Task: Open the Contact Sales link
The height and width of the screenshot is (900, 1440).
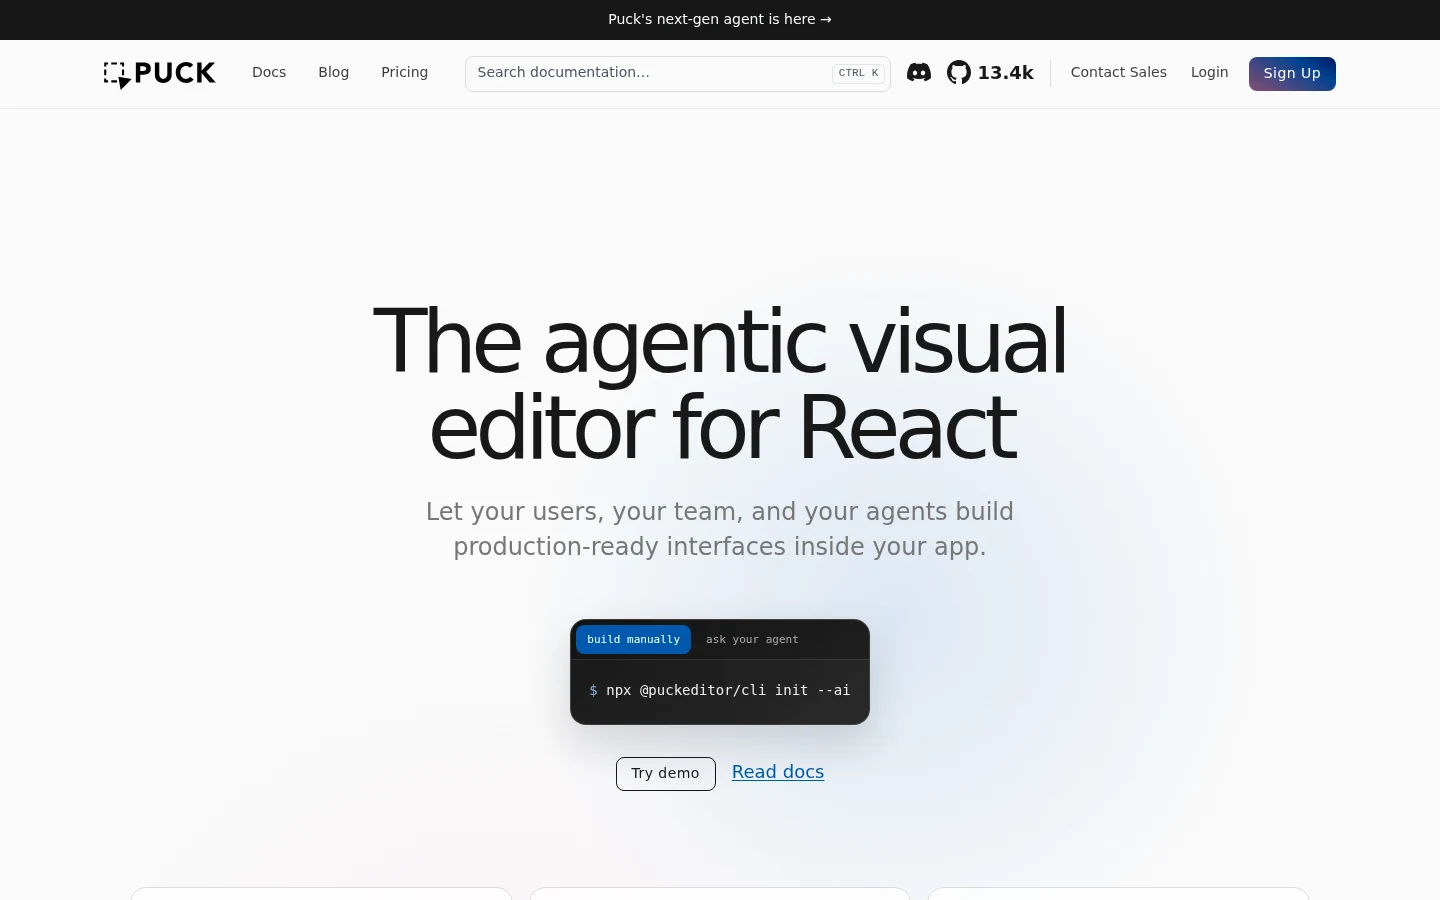Action: click(1119, 72)
